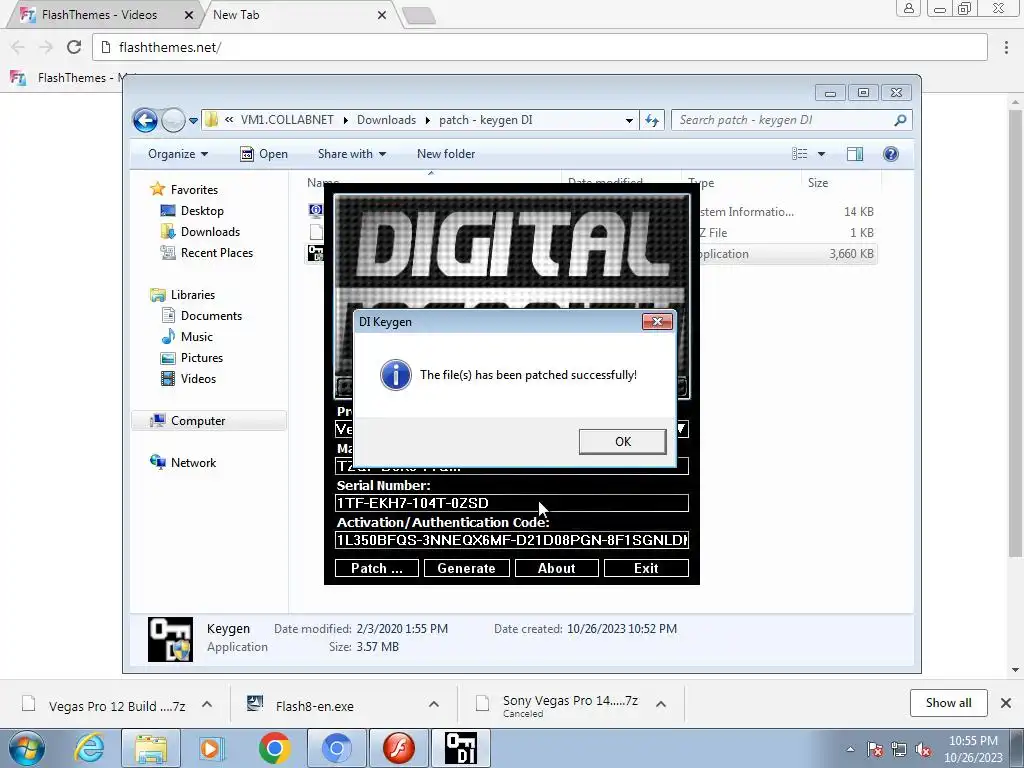Sort by Size column header

tap(818, 184)
